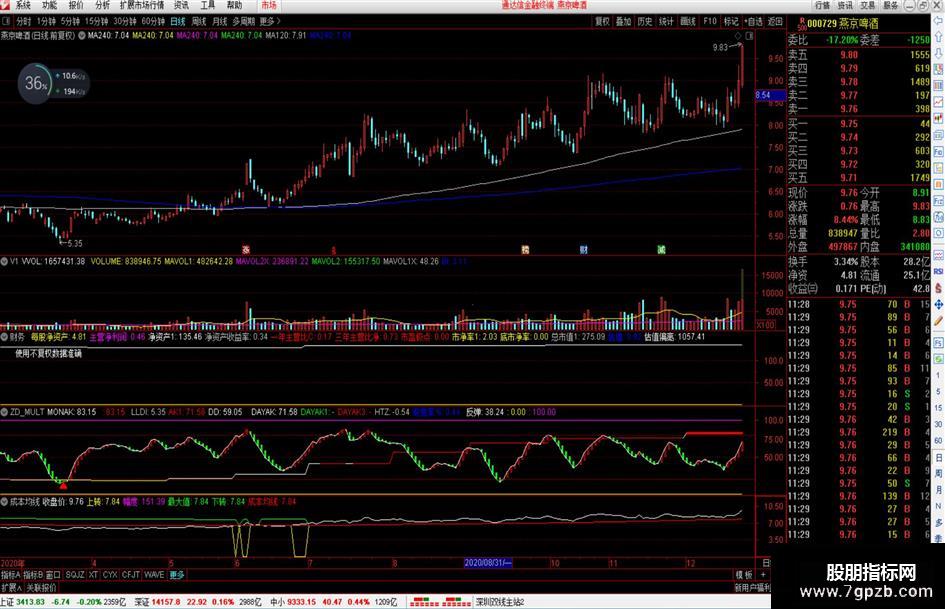Open the 扩展市场行情 menu

click(x=142, y=5)
